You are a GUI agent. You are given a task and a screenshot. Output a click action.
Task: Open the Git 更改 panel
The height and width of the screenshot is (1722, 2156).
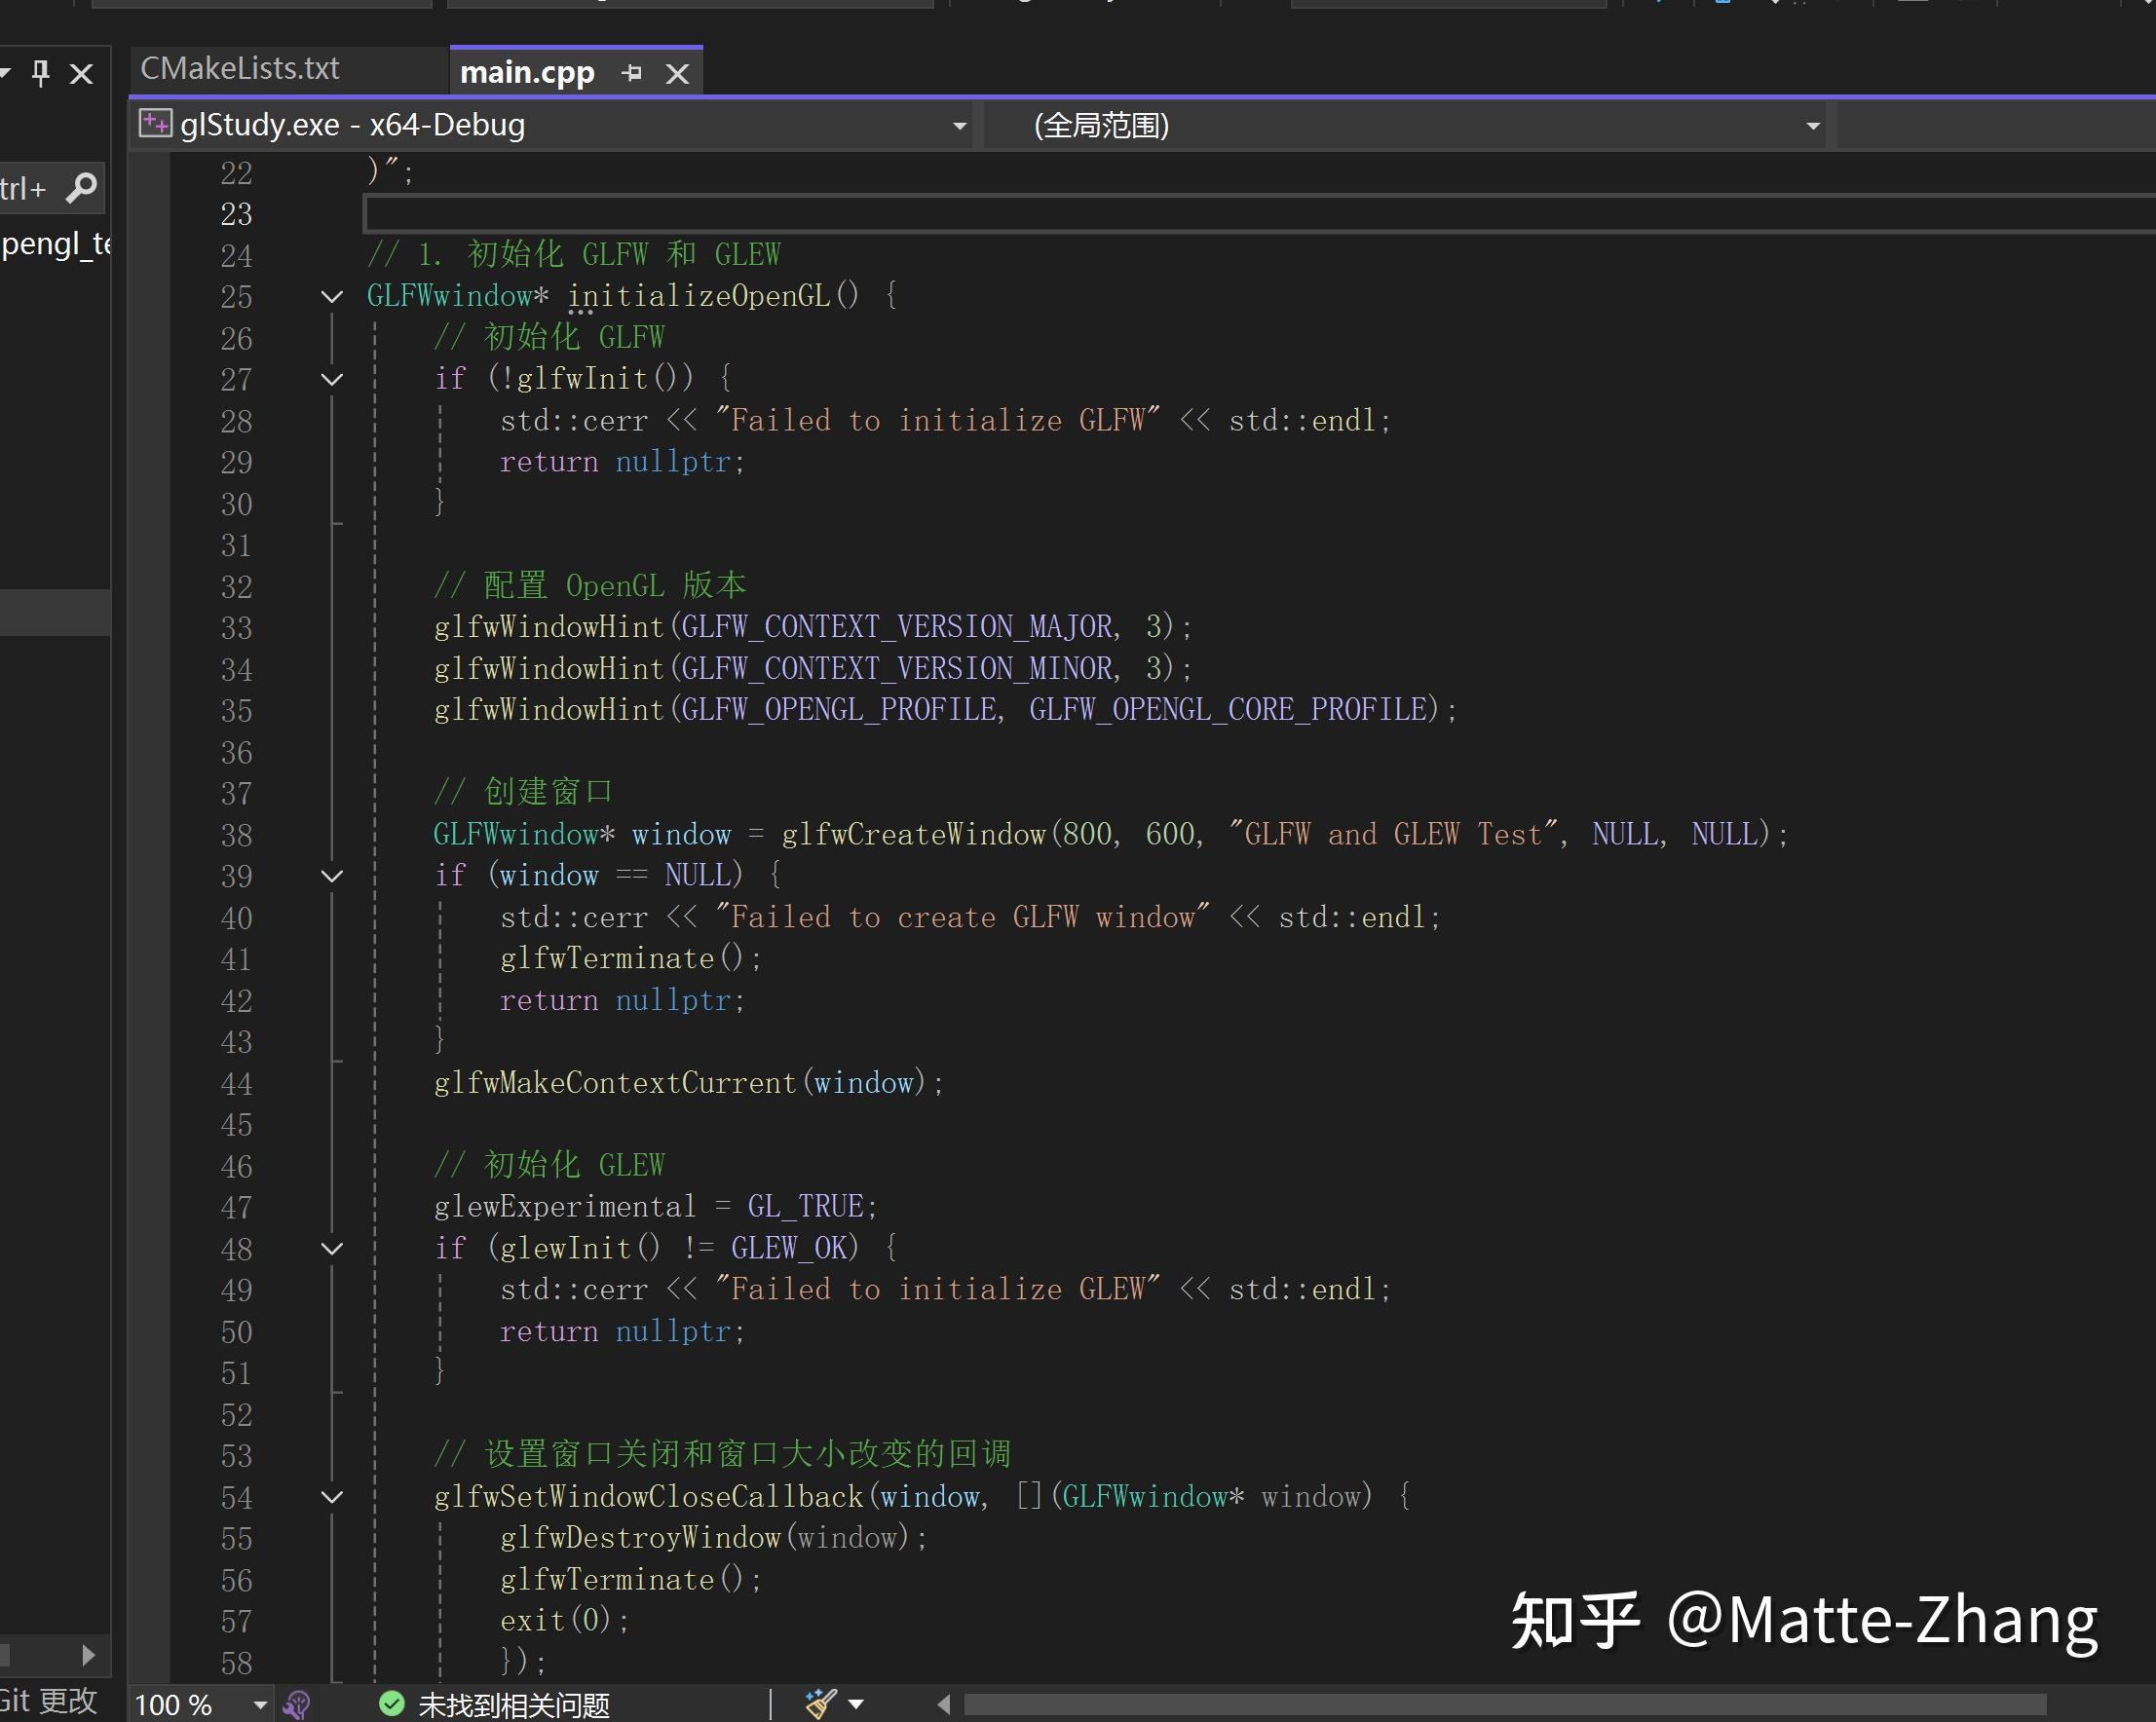[48, 1700]
